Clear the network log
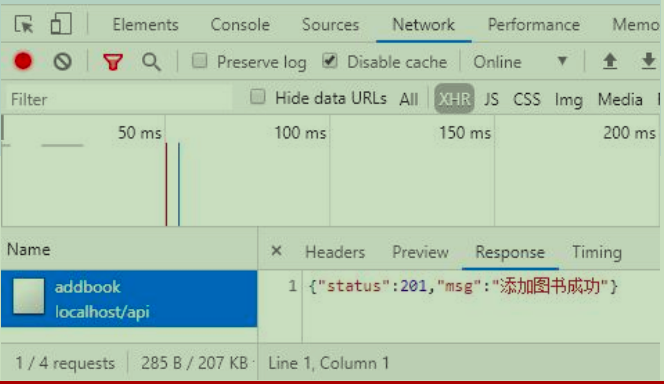664x384 pixels. [62, 62]
